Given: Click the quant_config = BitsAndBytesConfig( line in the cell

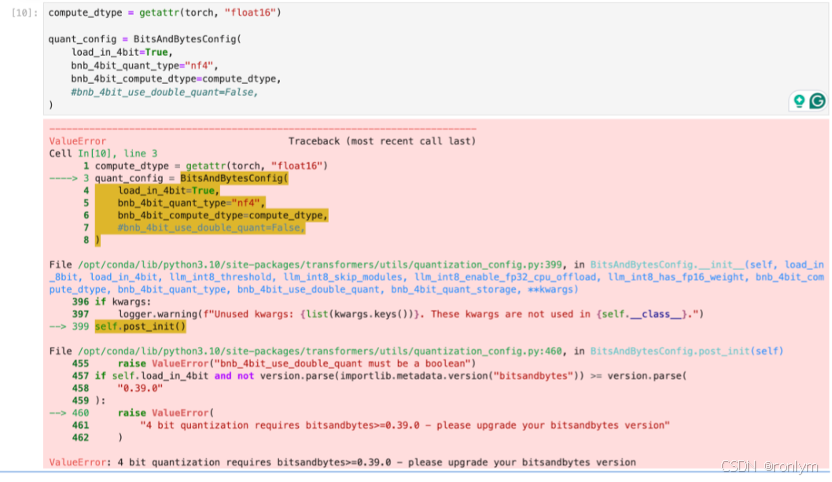Looking at the screenshot, I should 145,39.
